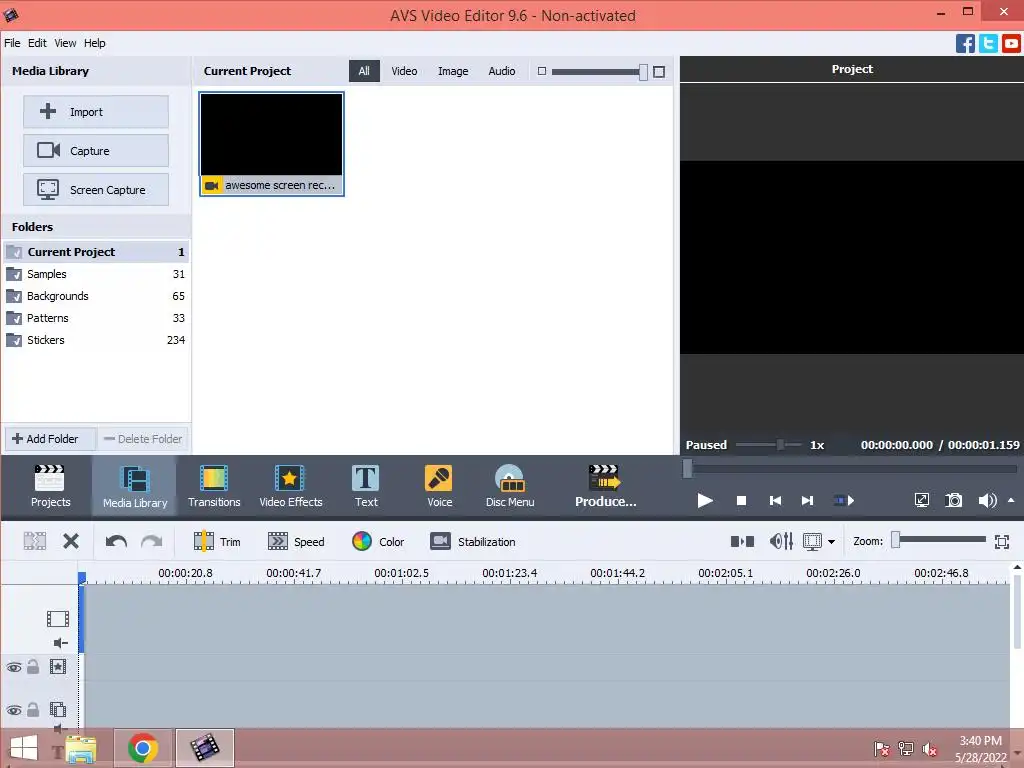This screenshot has height=768, width=1024.
Task: Click the Undo arrow
Action: coord(116,541)
